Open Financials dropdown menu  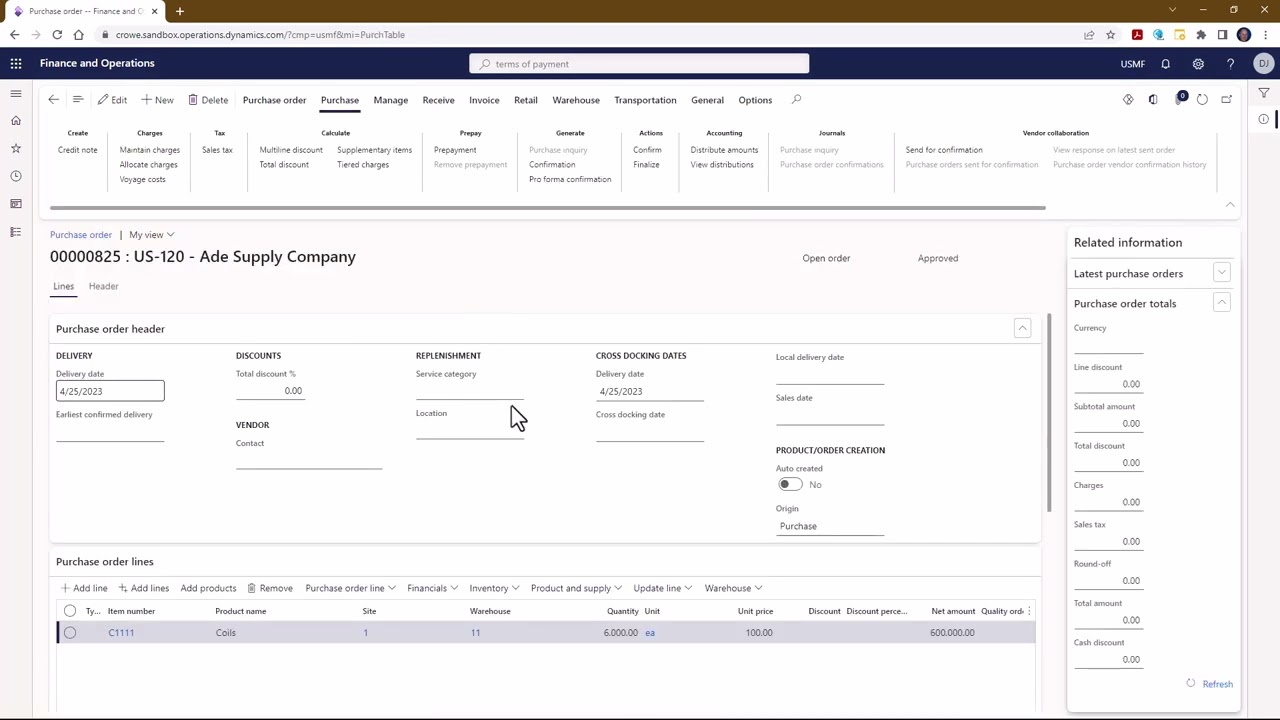[x=432, y=588]
